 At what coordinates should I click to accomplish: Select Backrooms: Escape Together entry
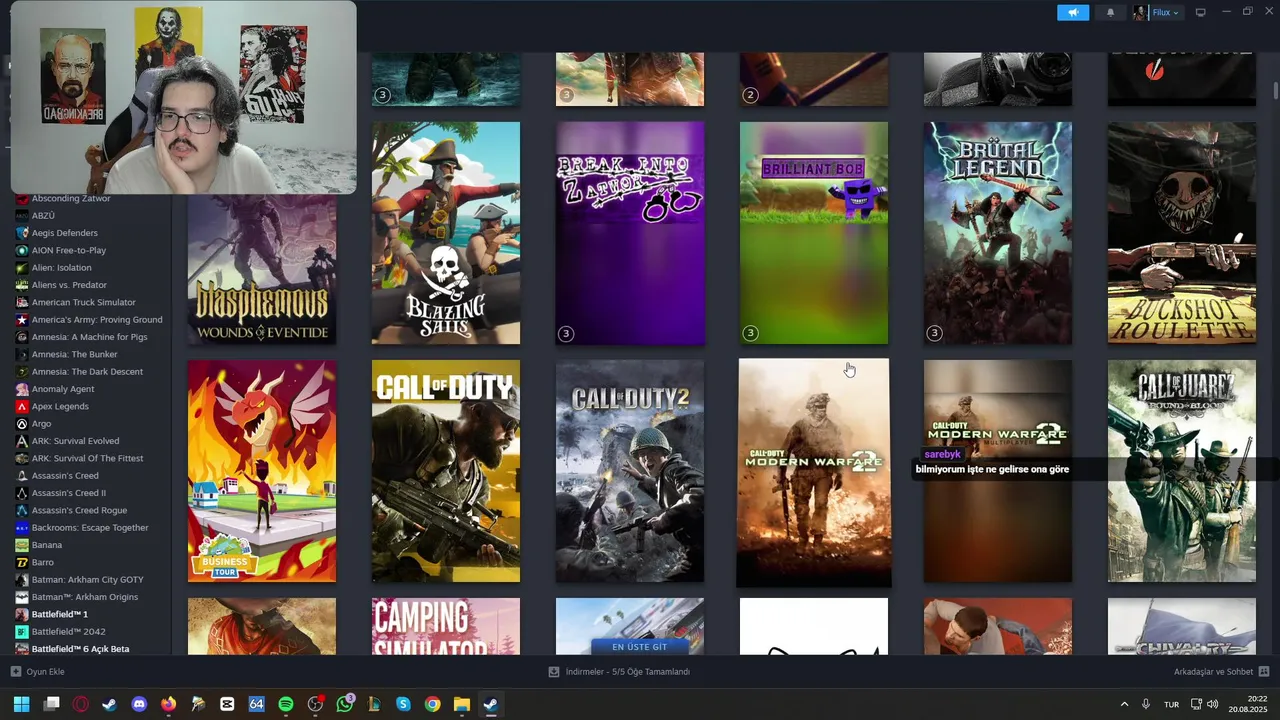[x=88, y=528]
